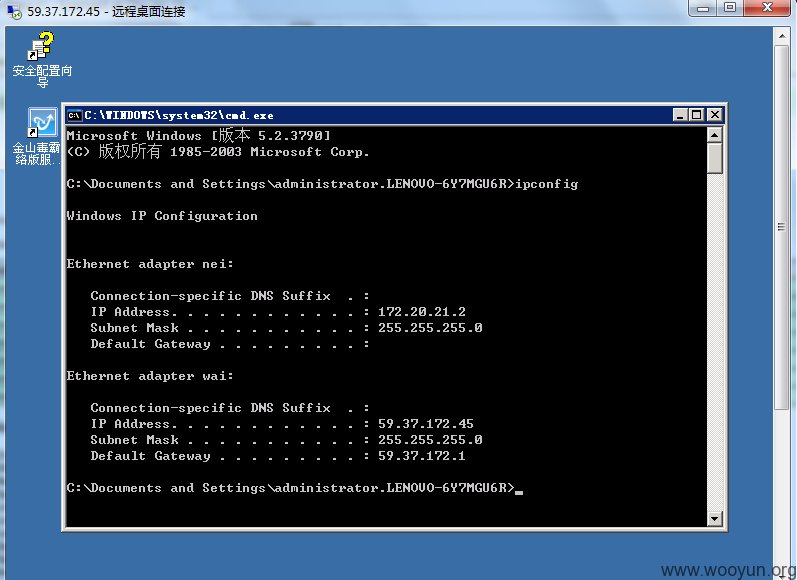The height and width of the screenshot is (580, 797).
Task: Minimize the cmd.exe window
Action: pos(680,115)
